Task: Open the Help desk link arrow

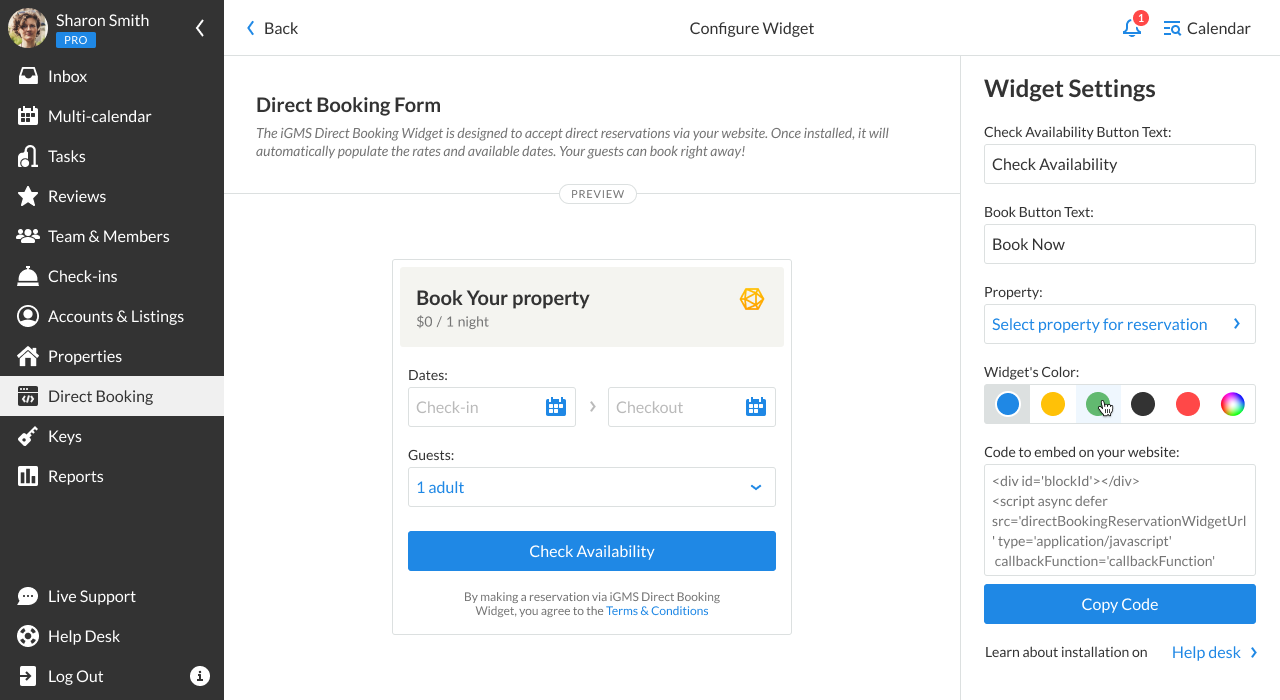Action: click(x=1254, y=652)
